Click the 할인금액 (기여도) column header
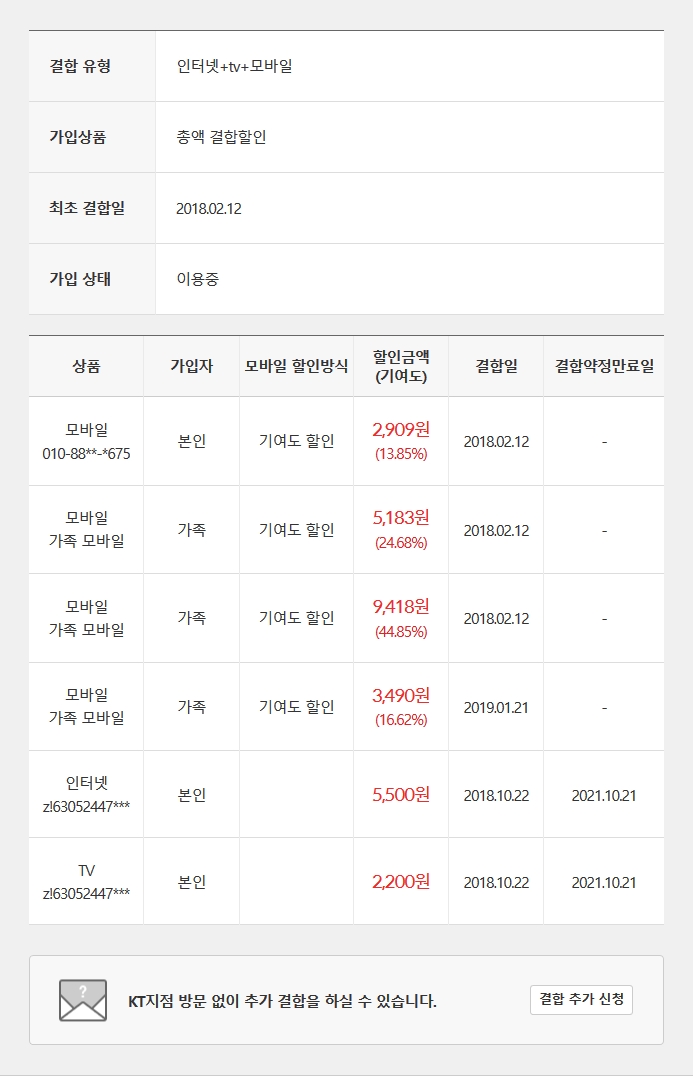The image size is (693, 1076). 400,366
